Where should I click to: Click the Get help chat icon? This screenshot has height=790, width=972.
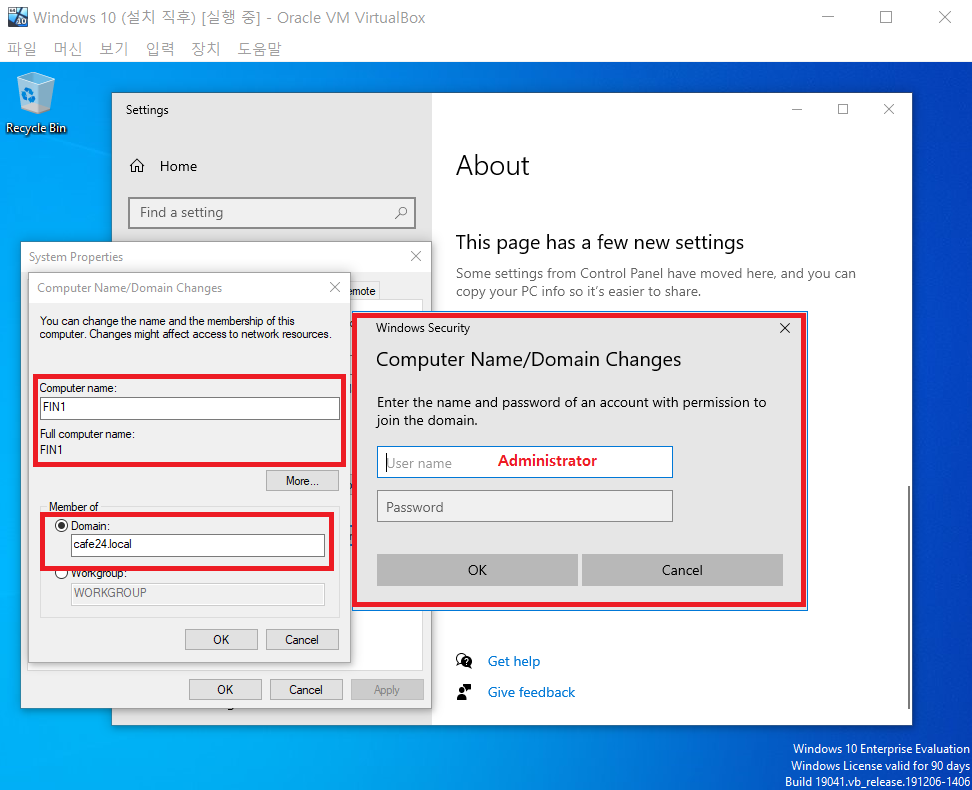(x=464, y=661)
